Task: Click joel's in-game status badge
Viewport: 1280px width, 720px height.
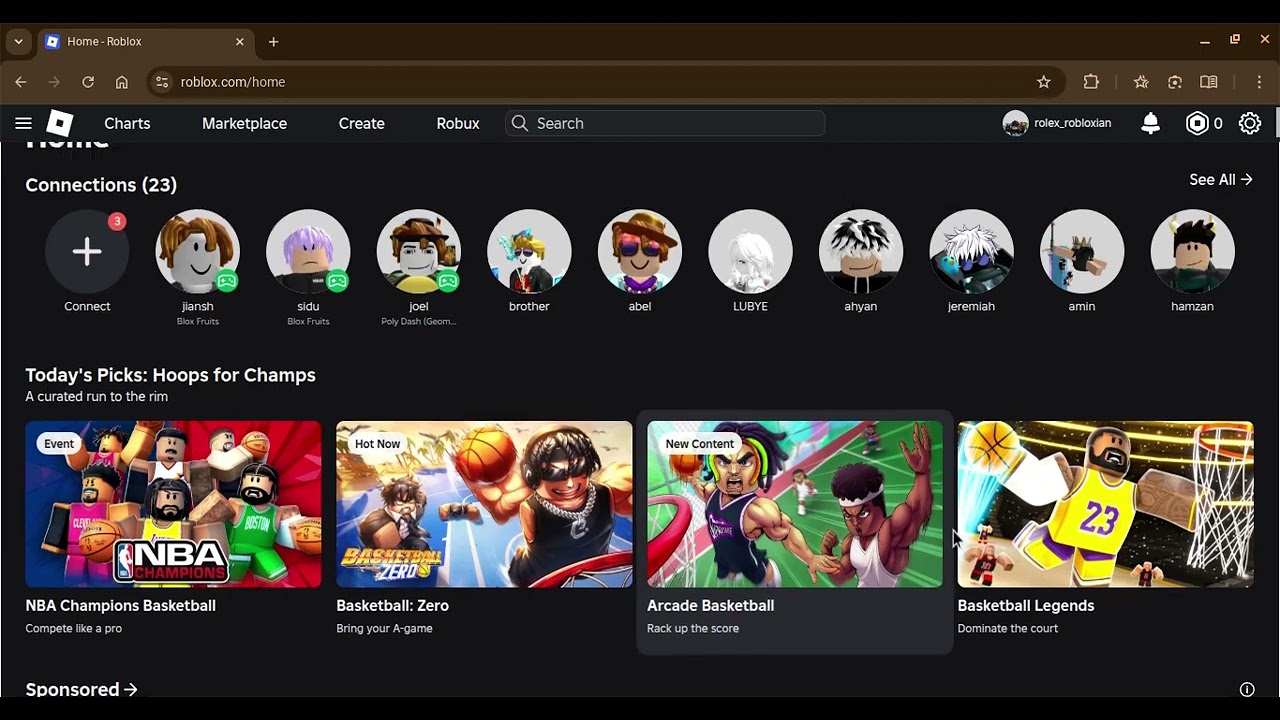Action: click(x=448, y=281)
